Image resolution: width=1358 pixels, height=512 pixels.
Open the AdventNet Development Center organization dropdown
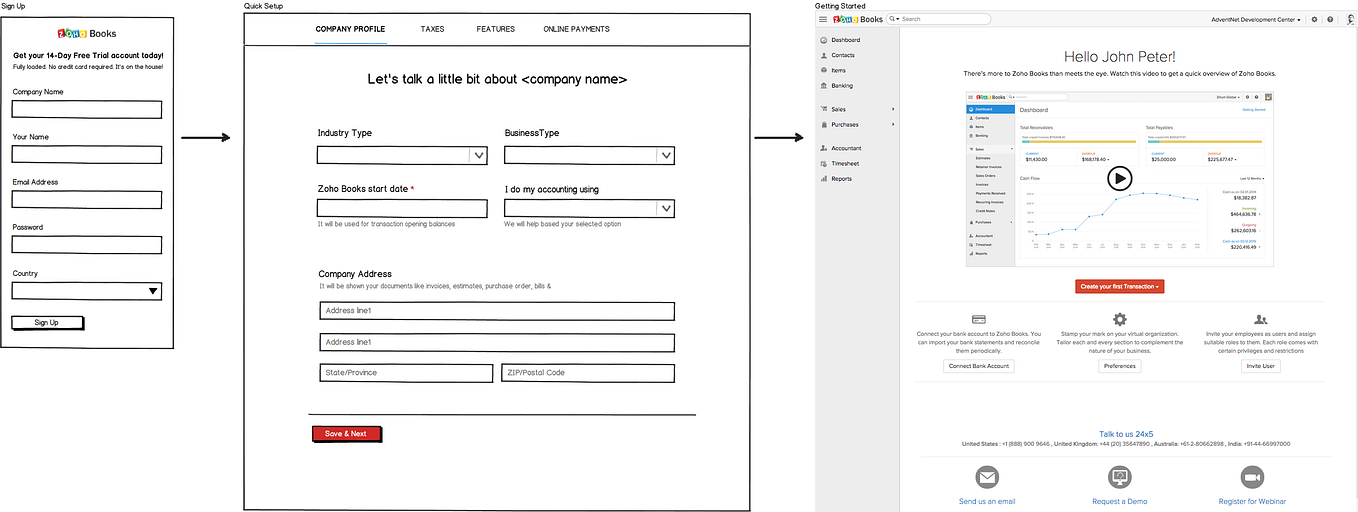point(1256,19)
